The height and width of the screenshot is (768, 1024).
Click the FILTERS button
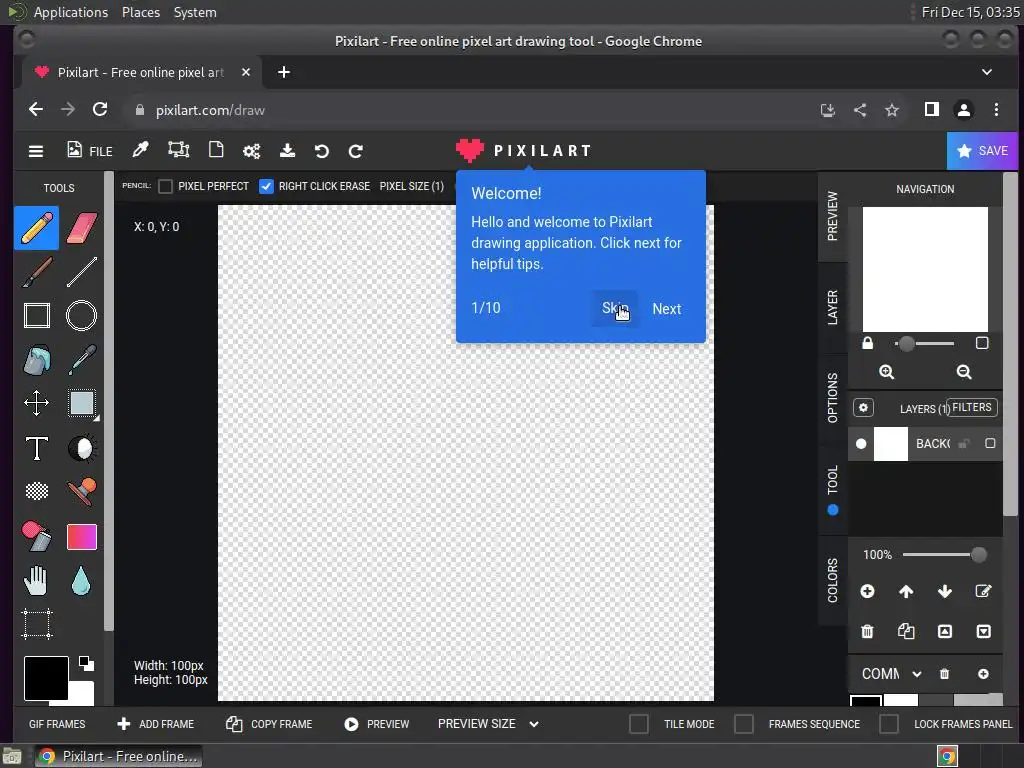point(971,408)
